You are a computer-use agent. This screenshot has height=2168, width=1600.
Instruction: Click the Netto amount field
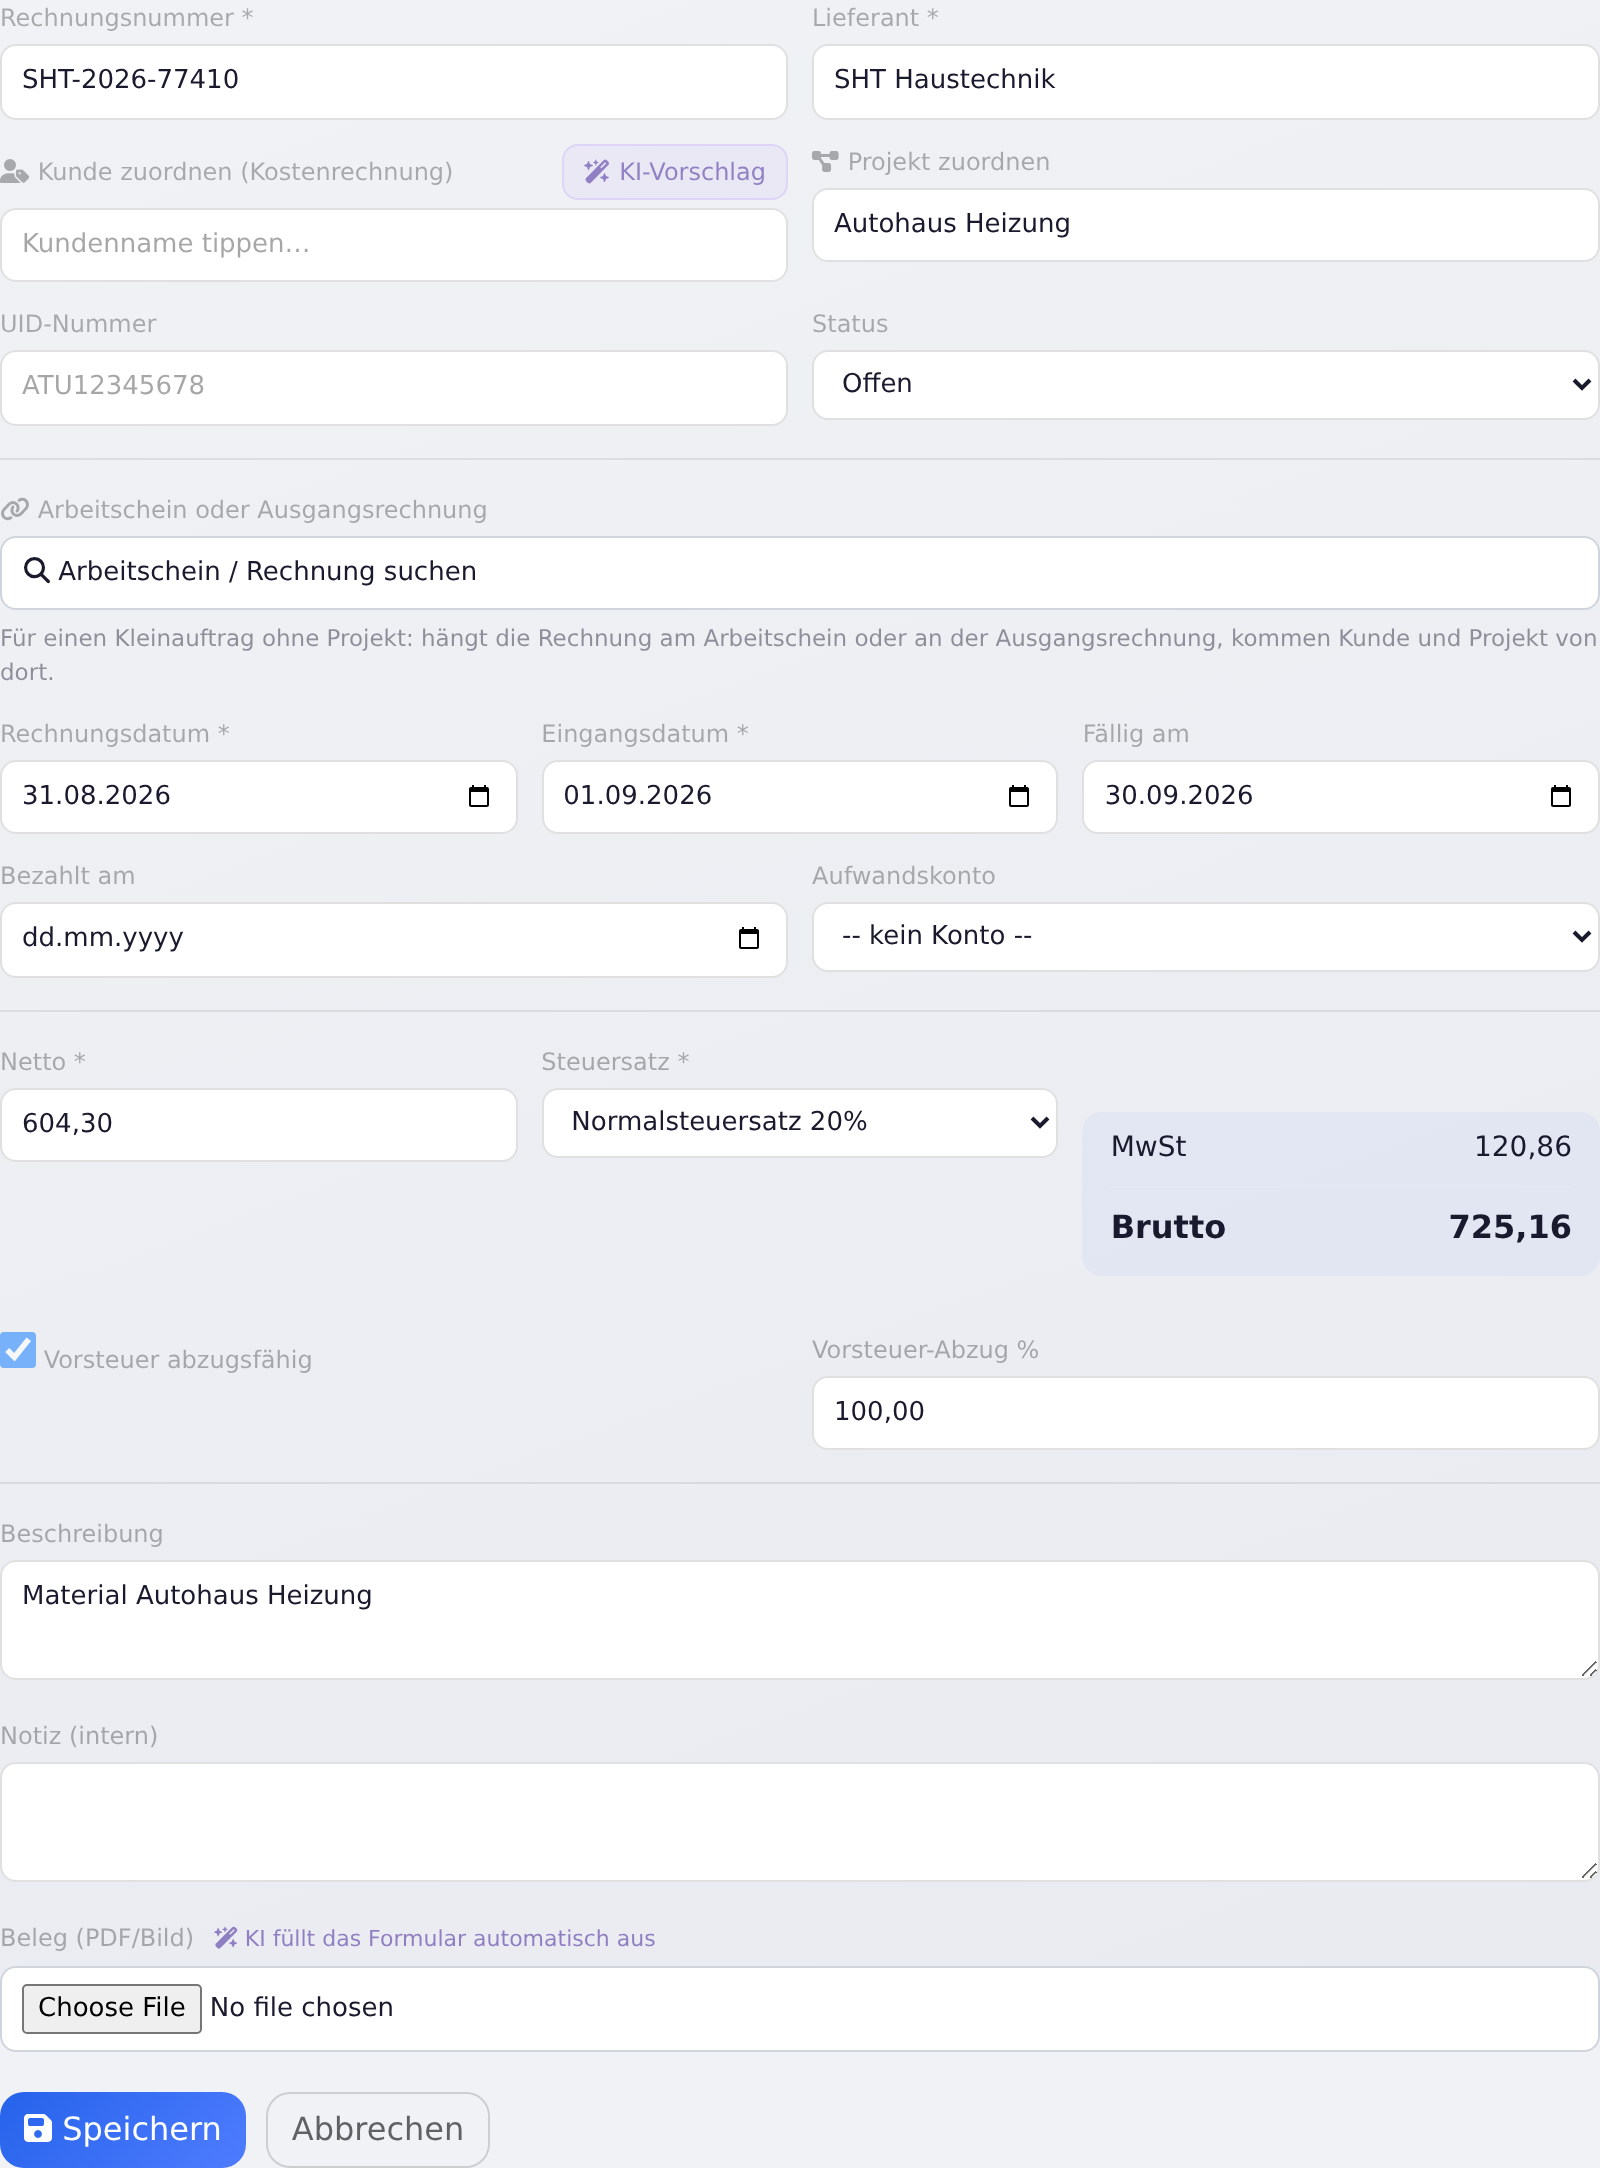[x=259, y=1124]
